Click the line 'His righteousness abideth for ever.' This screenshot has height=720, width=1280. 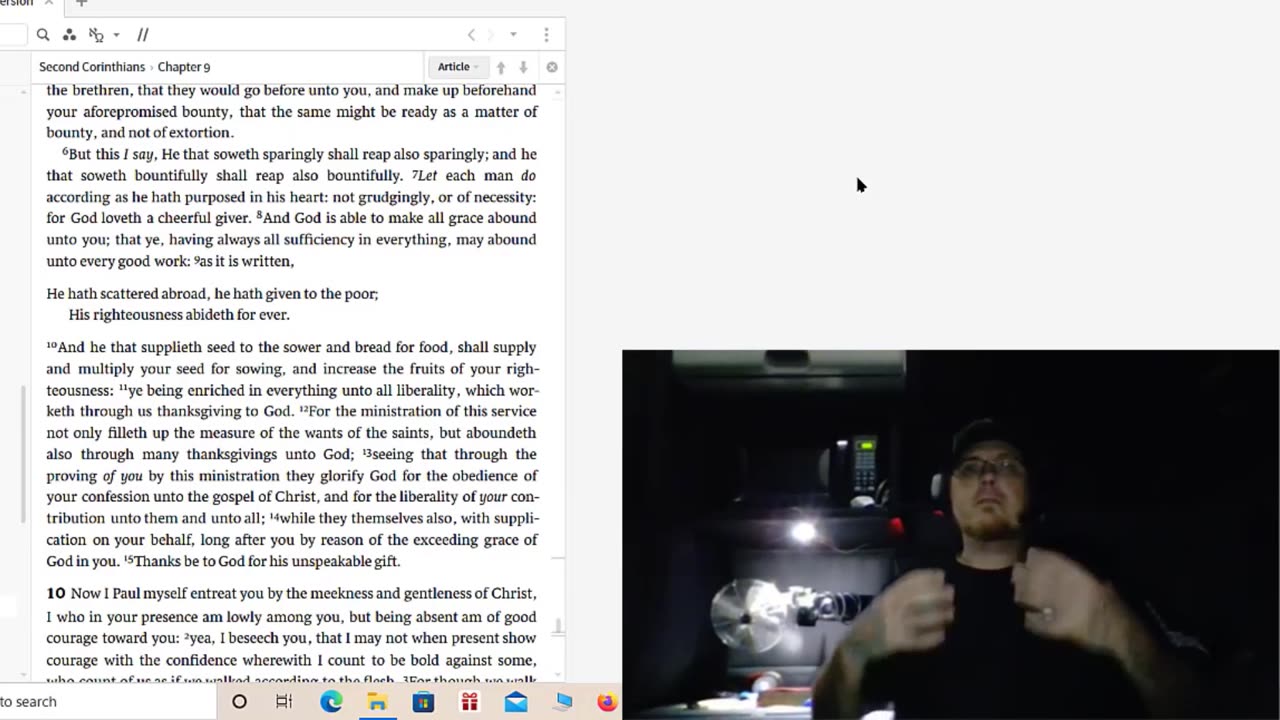(179, 315)
